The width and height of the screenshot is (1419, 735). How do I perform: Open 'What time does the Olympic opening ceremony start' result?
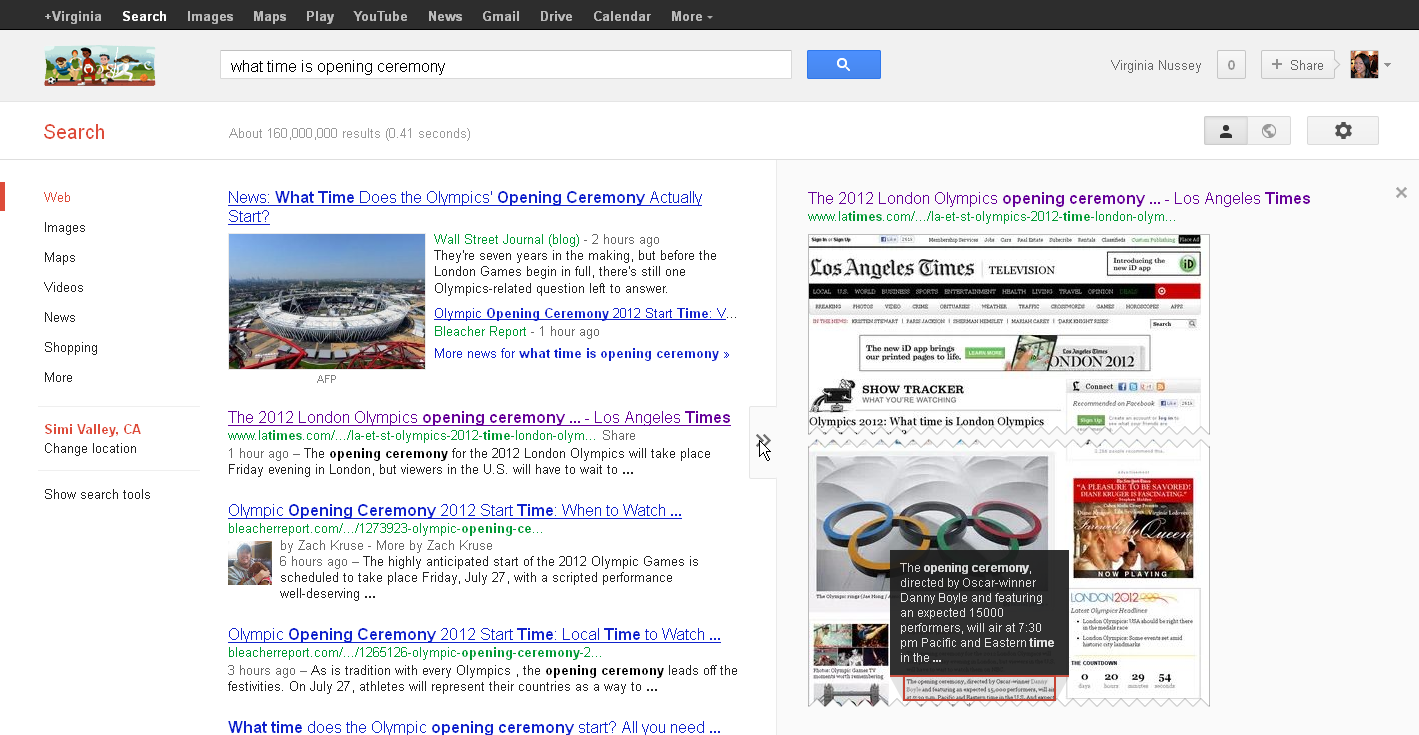pos(474,727)
